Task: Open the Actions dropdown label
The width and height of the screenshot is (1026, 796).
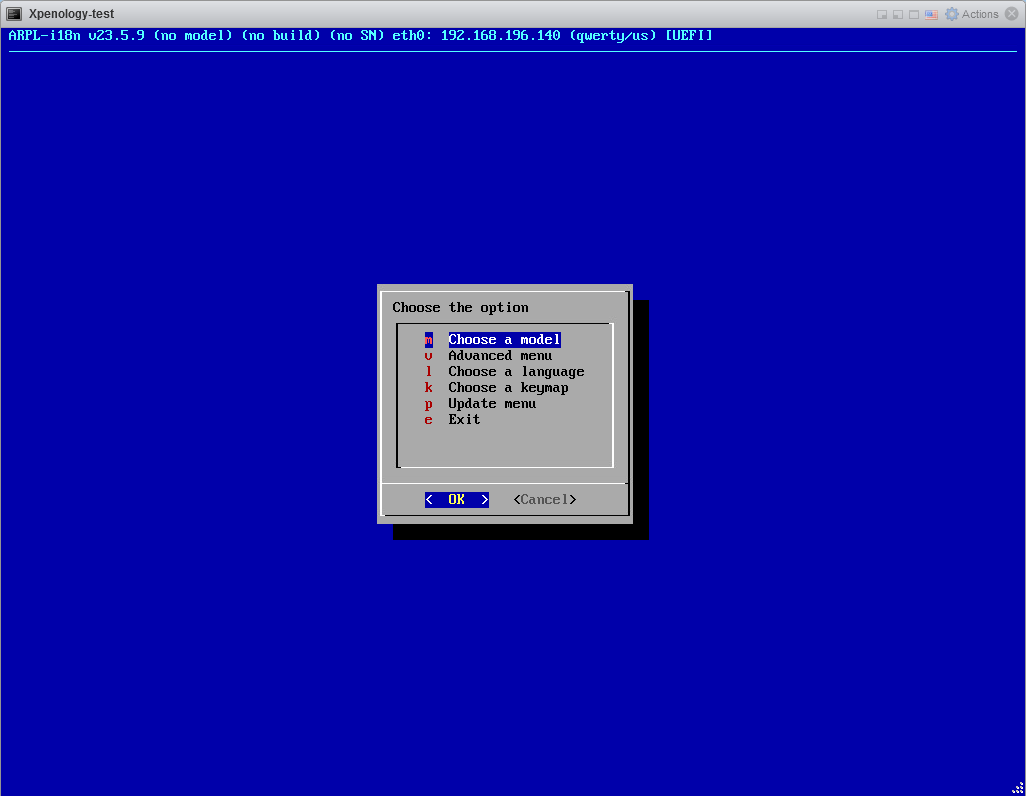Action: 980,14
